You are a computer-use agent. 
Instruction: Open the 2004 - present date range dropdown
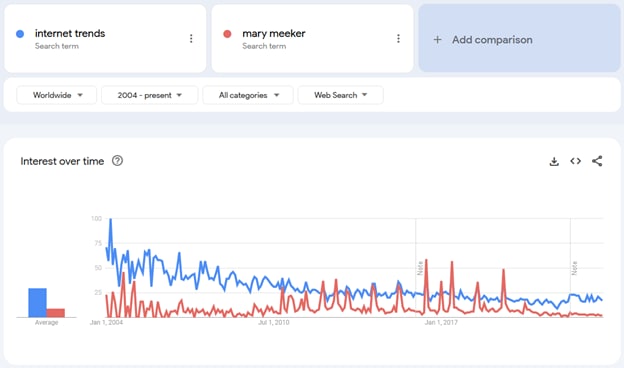pyautogui.click(x=150, y=95)
